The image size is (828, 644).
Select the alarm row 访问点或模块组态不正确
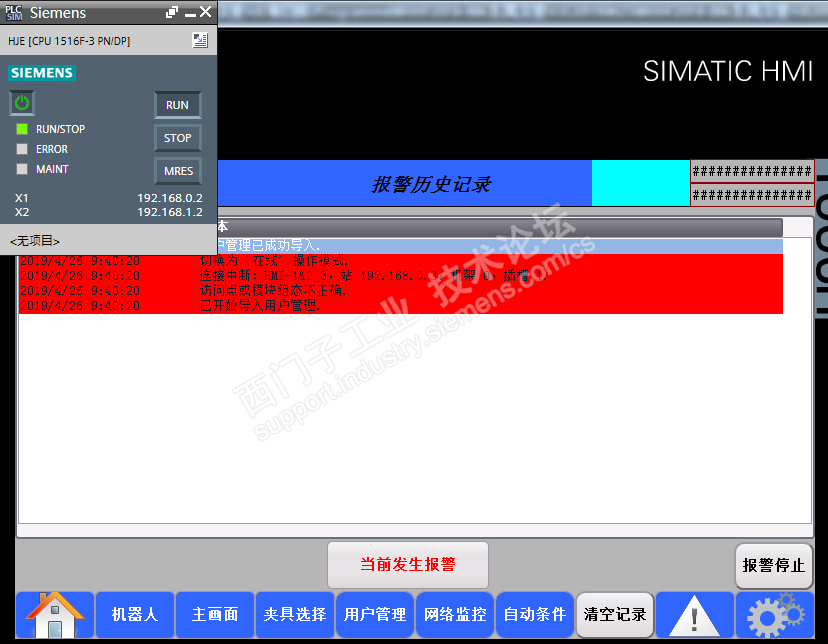point(401,291)
